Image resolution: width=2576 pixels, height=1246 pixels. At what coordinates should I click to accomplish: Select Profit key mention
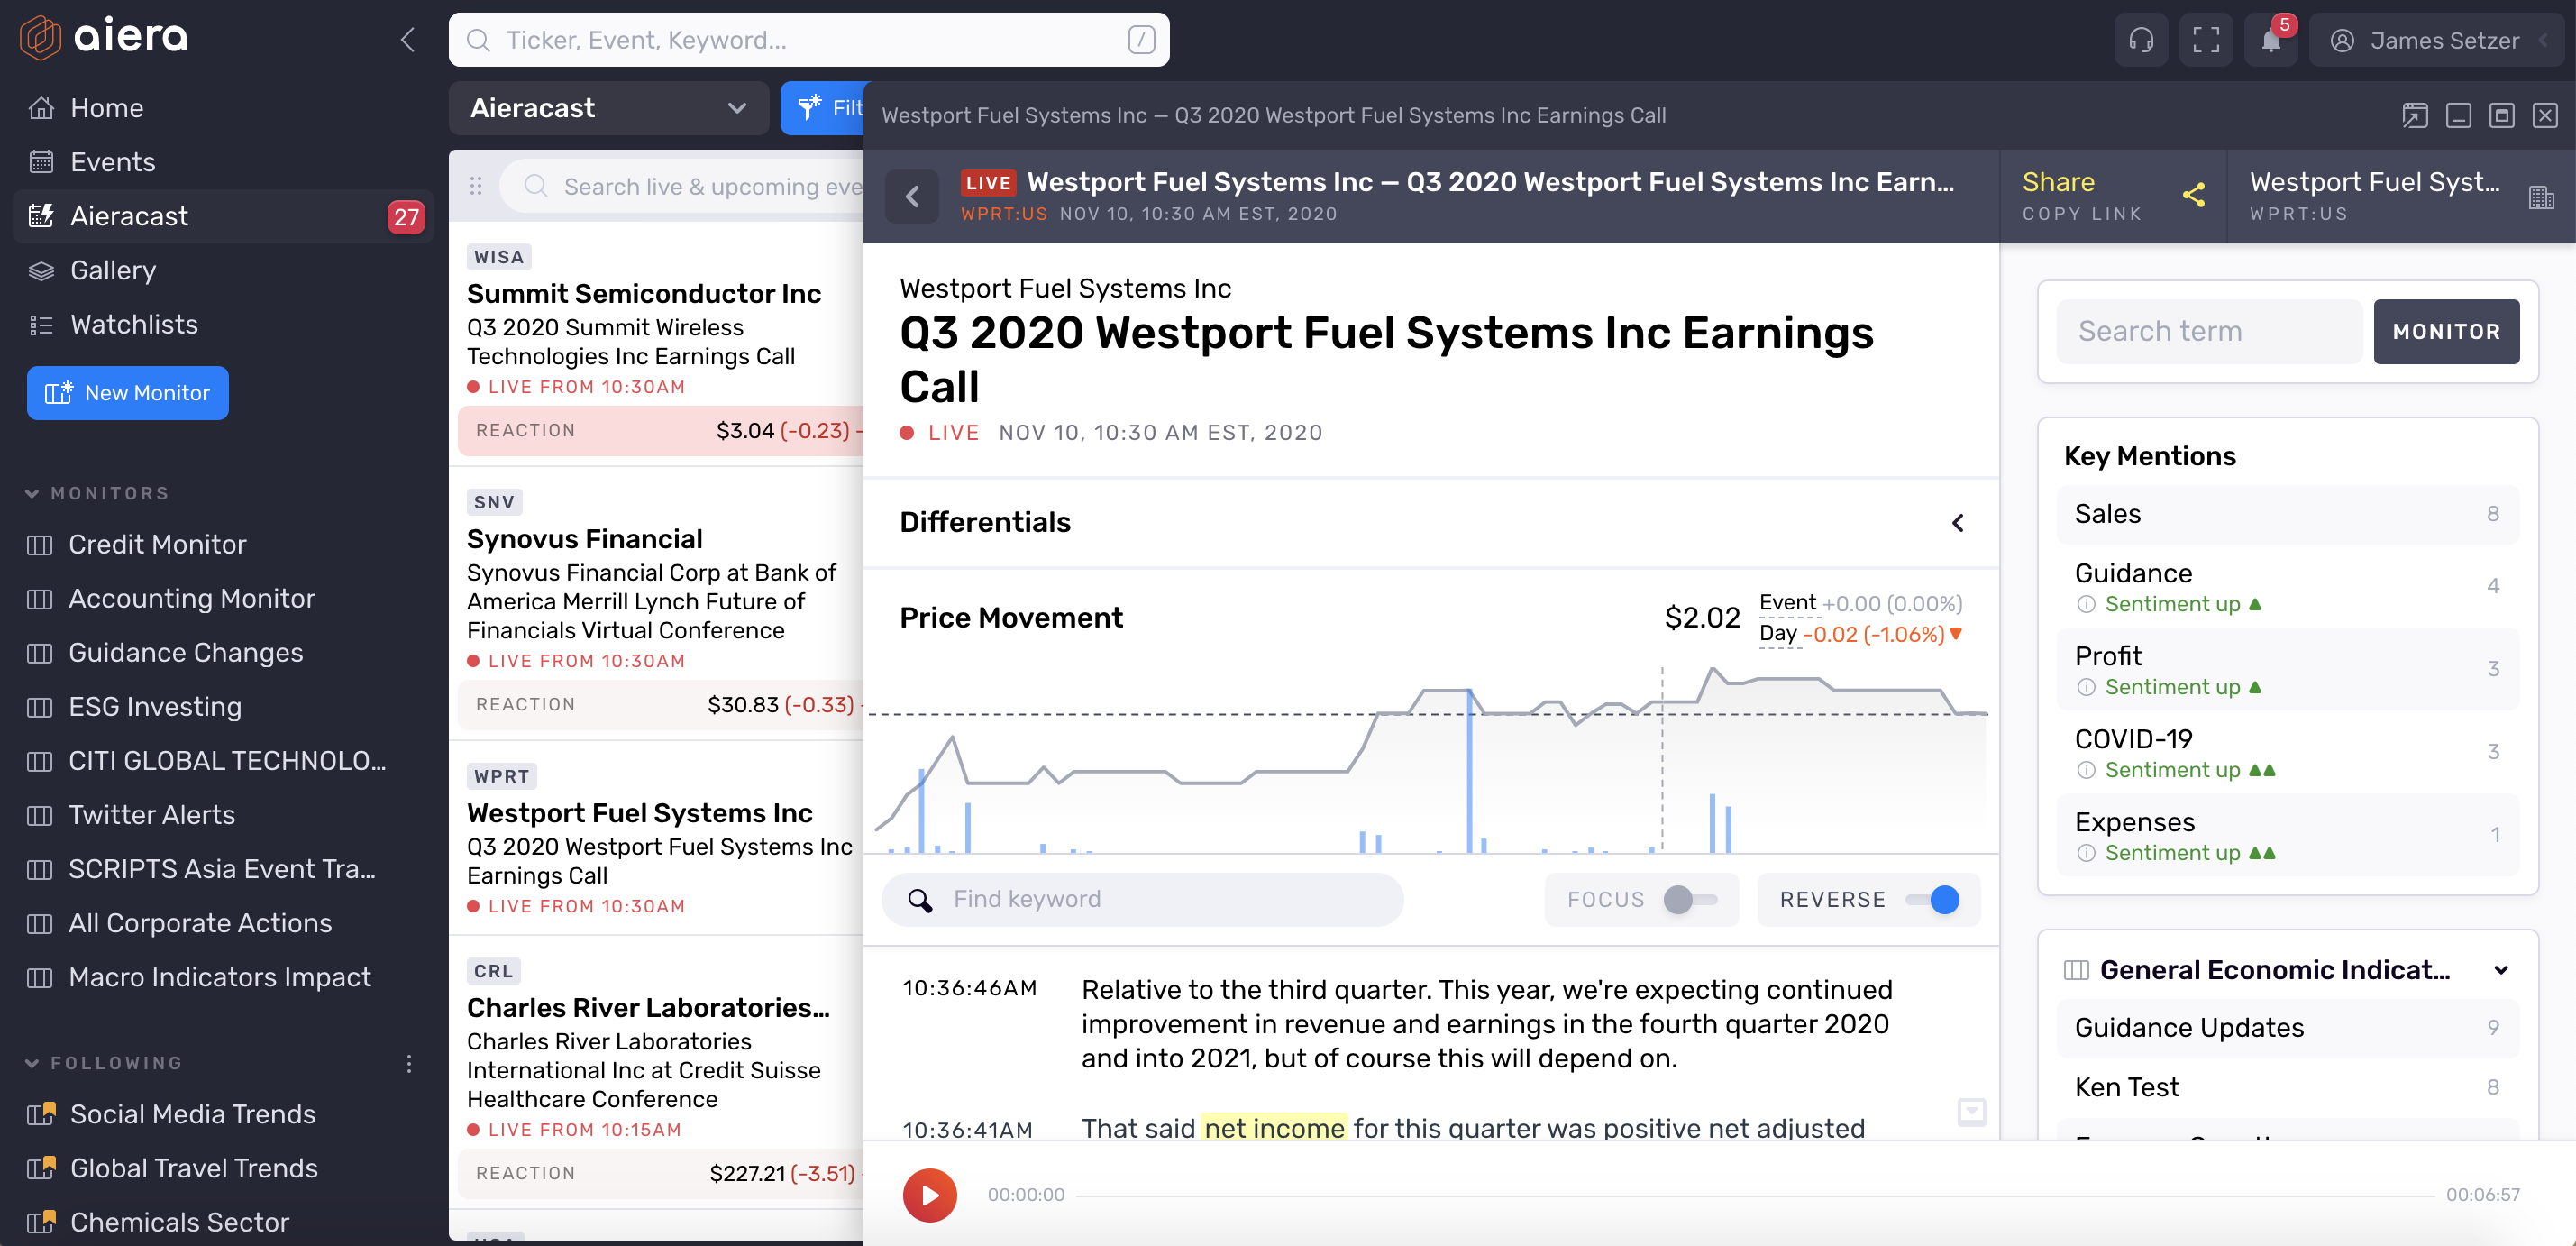[x=2287, y=669]
